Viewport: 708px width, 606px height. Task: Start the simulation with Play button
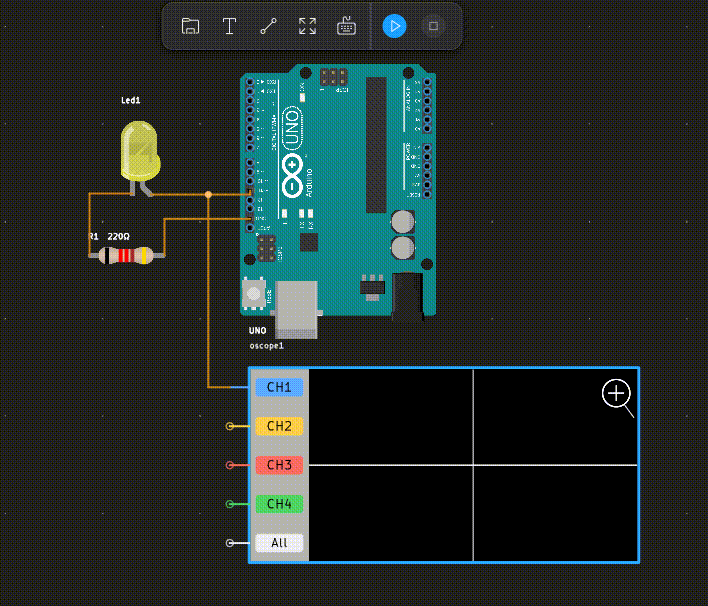[394, 26]
